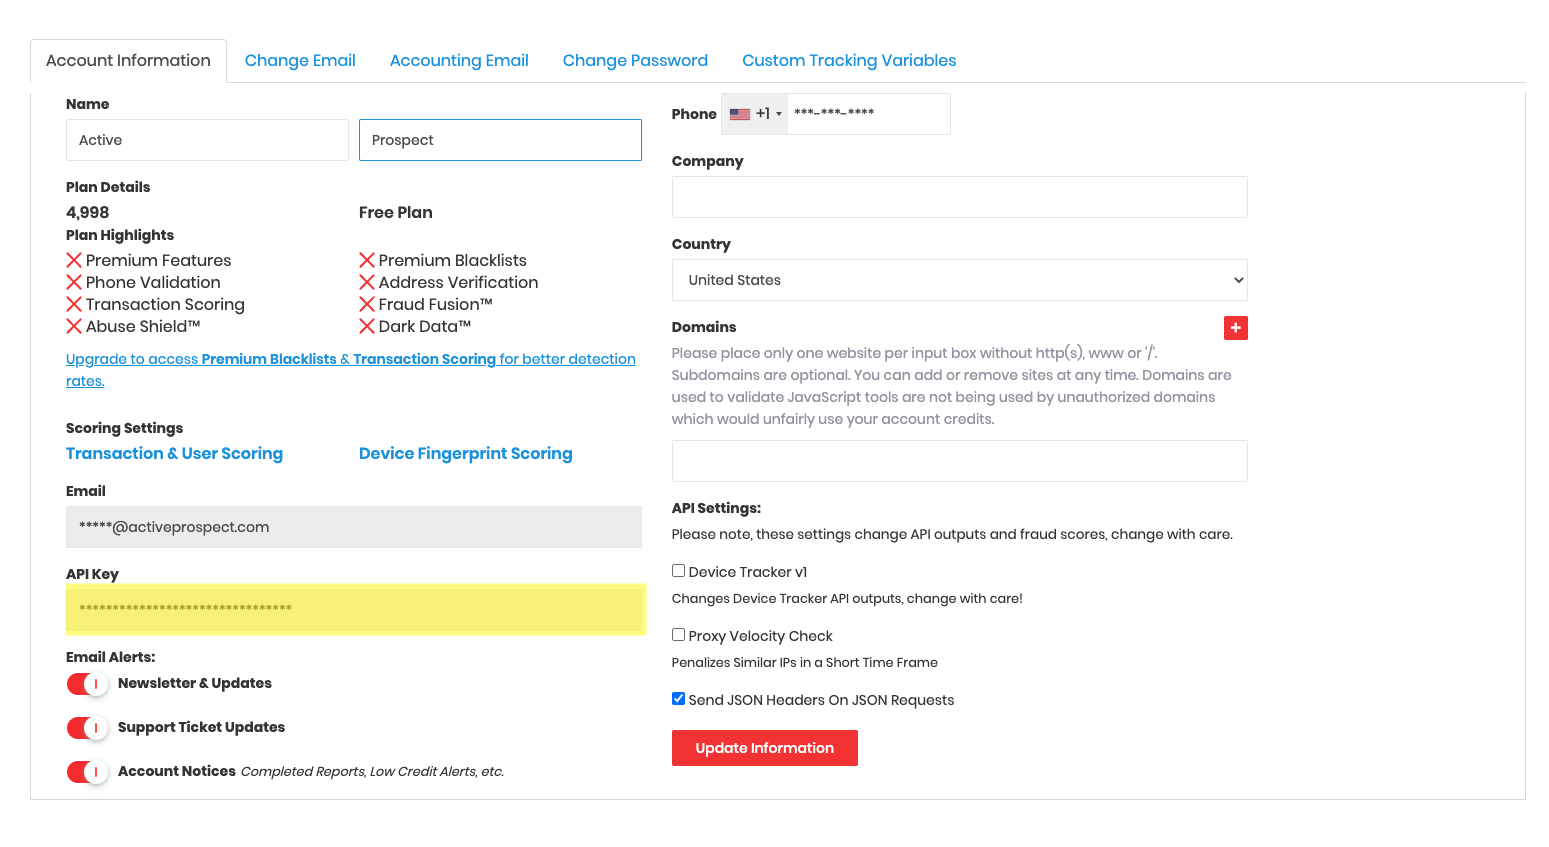Viewport: 1549px width, 847px height.
Task: Click the Update Information button
Action: [764, 748]
